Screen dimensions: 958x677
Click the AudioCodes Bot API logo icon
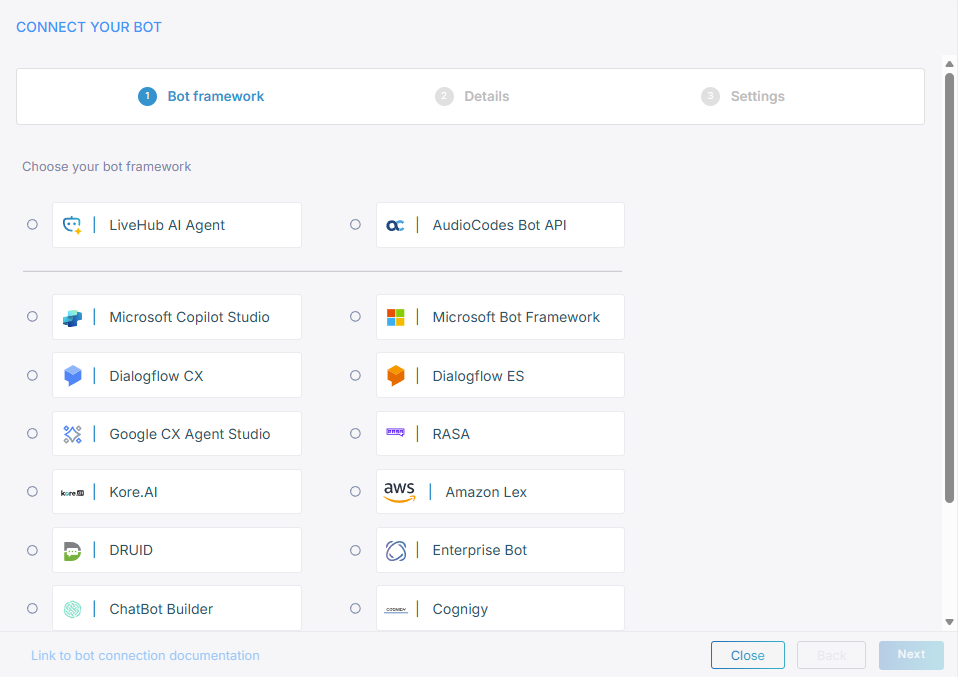pos(395,225)
